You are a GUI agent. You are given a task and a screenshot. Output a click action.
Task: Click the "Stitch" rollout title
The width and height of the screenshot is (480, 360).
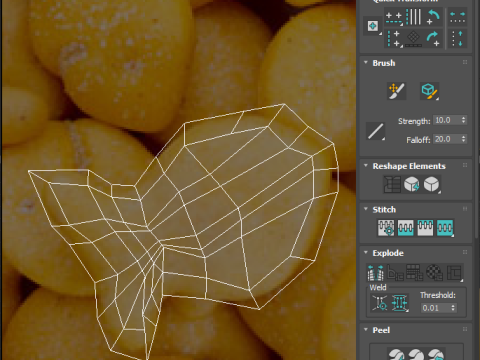click(384, 210)
